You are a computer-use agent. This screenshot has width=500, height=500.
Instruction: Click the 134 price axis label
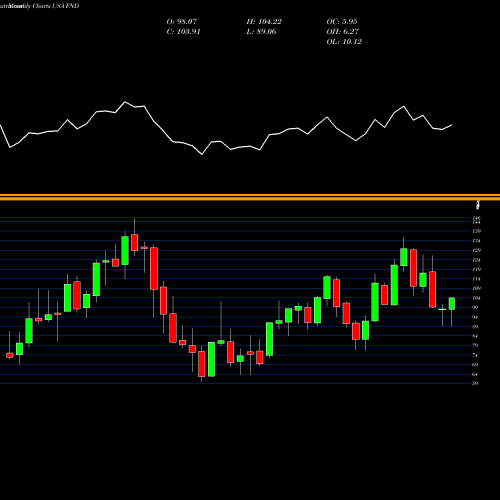pos(477,241)
